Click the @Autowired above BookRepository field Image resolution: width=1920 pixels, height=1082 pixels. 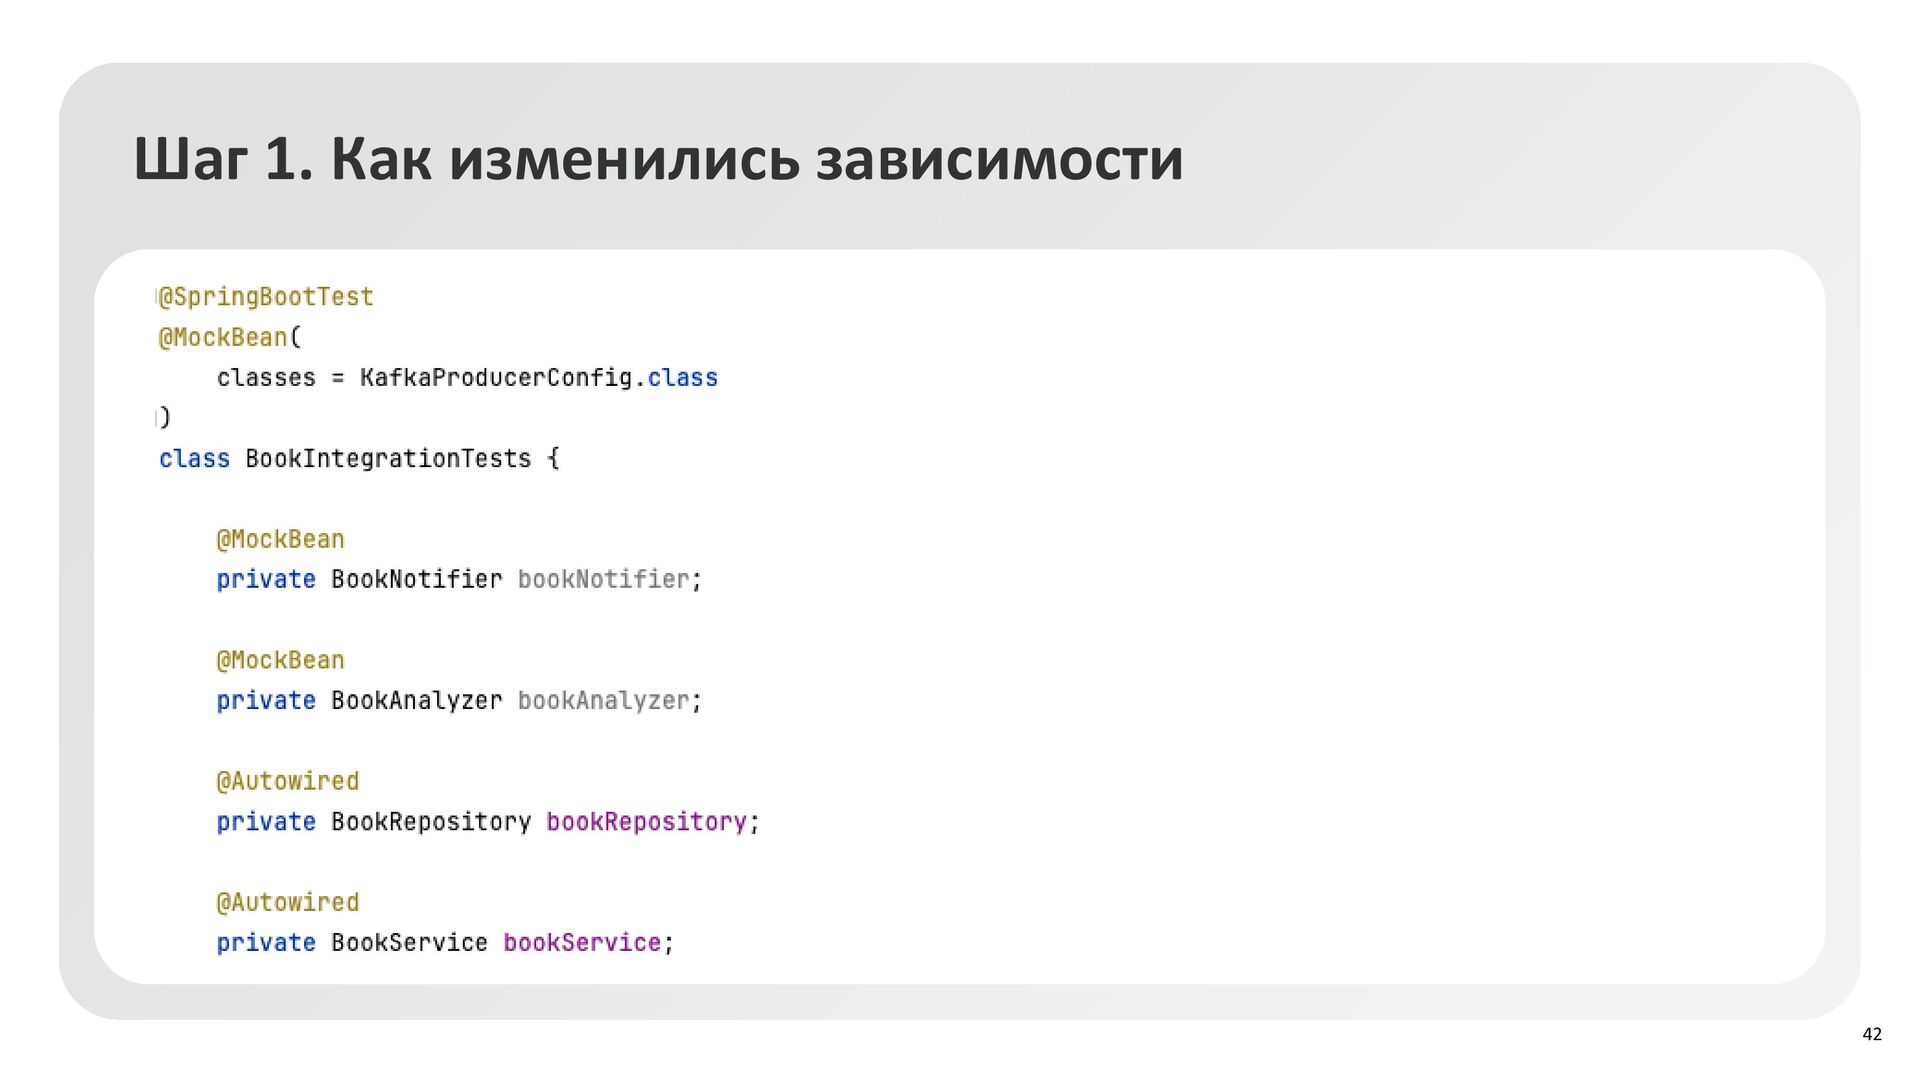(287, 782)
